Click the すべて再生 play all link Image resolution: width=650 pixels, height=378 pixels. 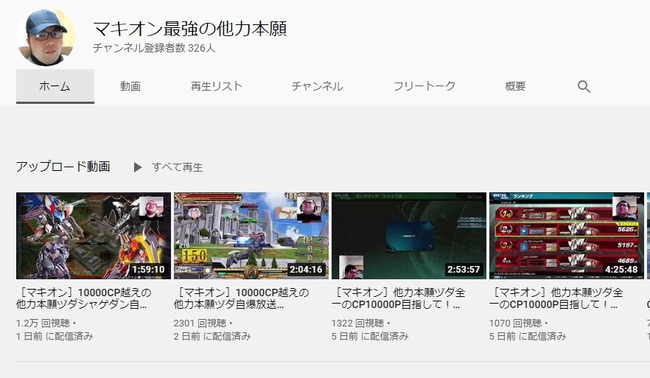click(177, 167)
